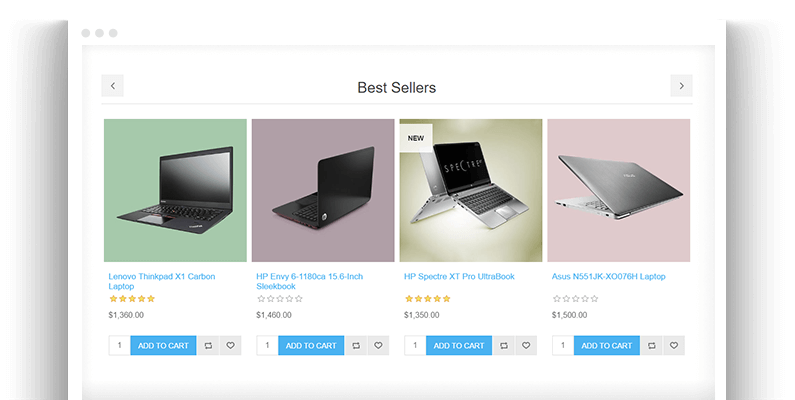Add Asus laptop to wishlist heart icon
The height and width of the screenshot is (400, 795).
[x=674, y=345]
